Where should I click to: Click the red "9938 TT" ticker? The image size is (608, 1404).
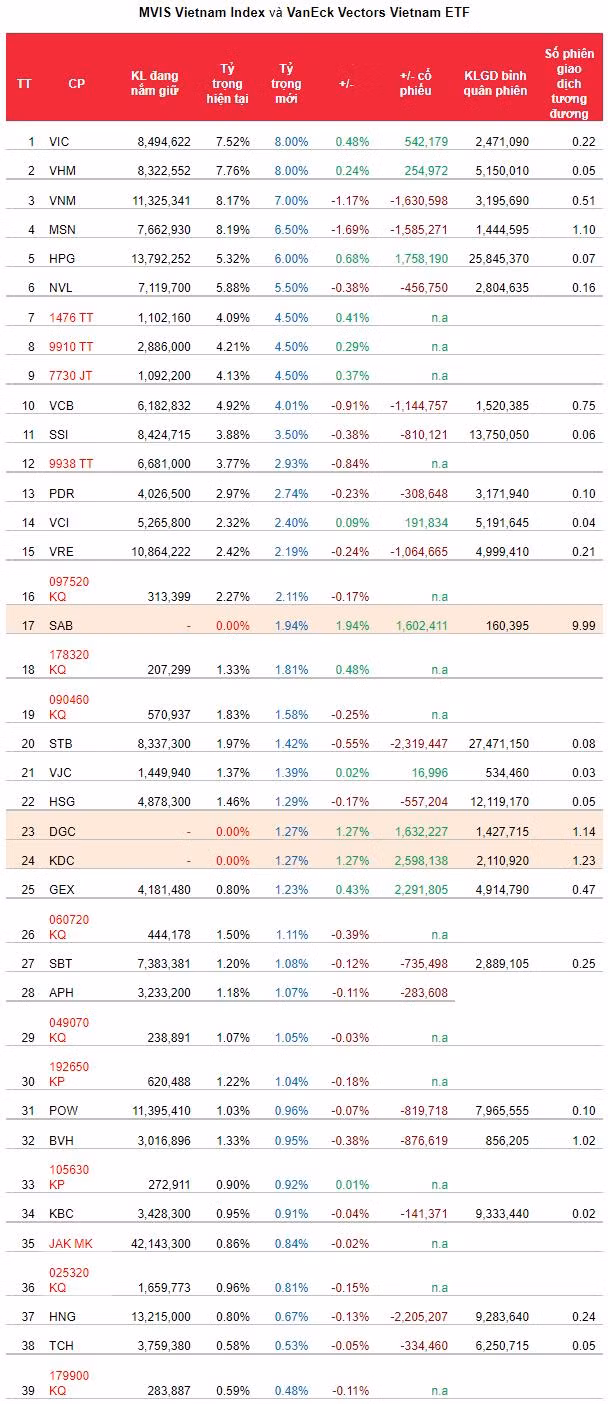pyautogui.click(x=70, y=464)
